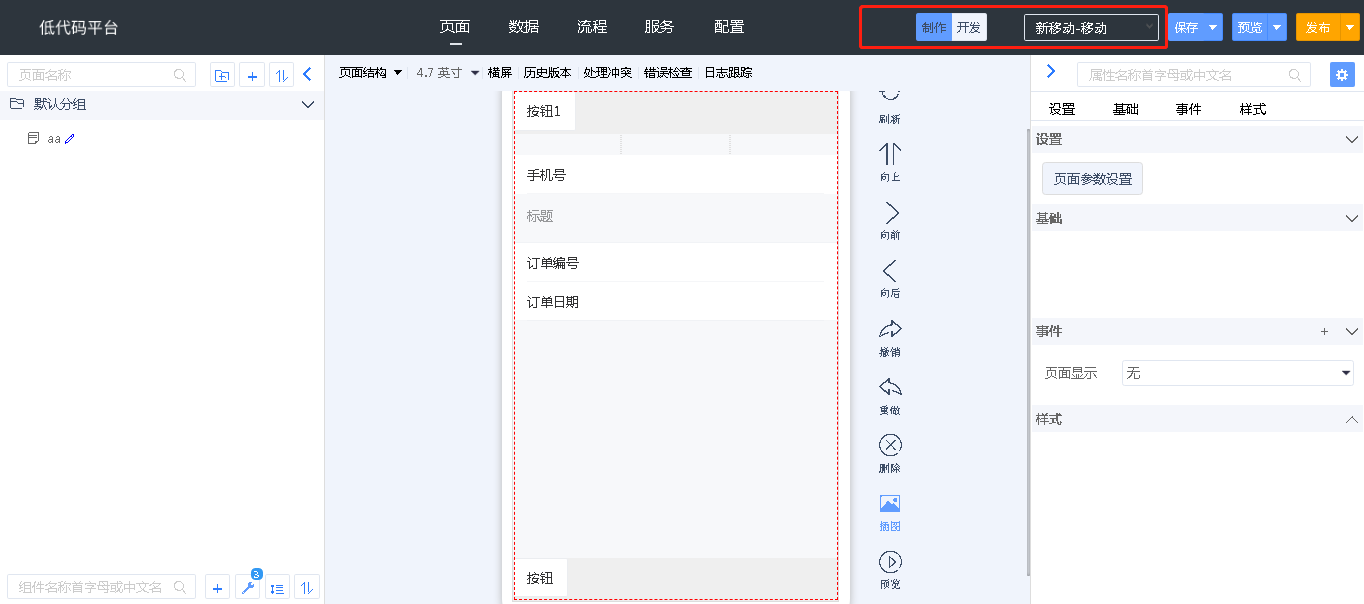Click the 撤销 undo arrow icon
Screen dimensions: 1364x604
889,329
